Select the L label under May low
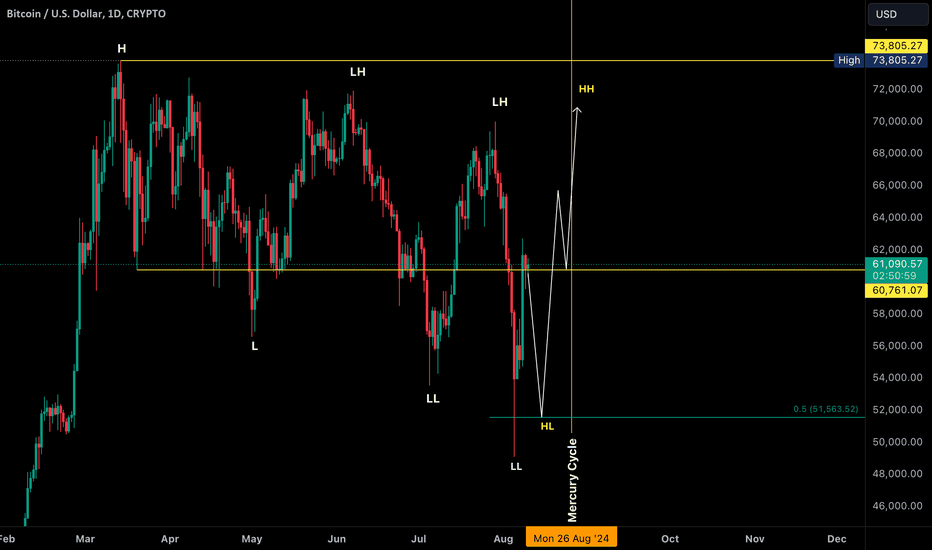This screenshot has width=932, height=550. (254, 346)
